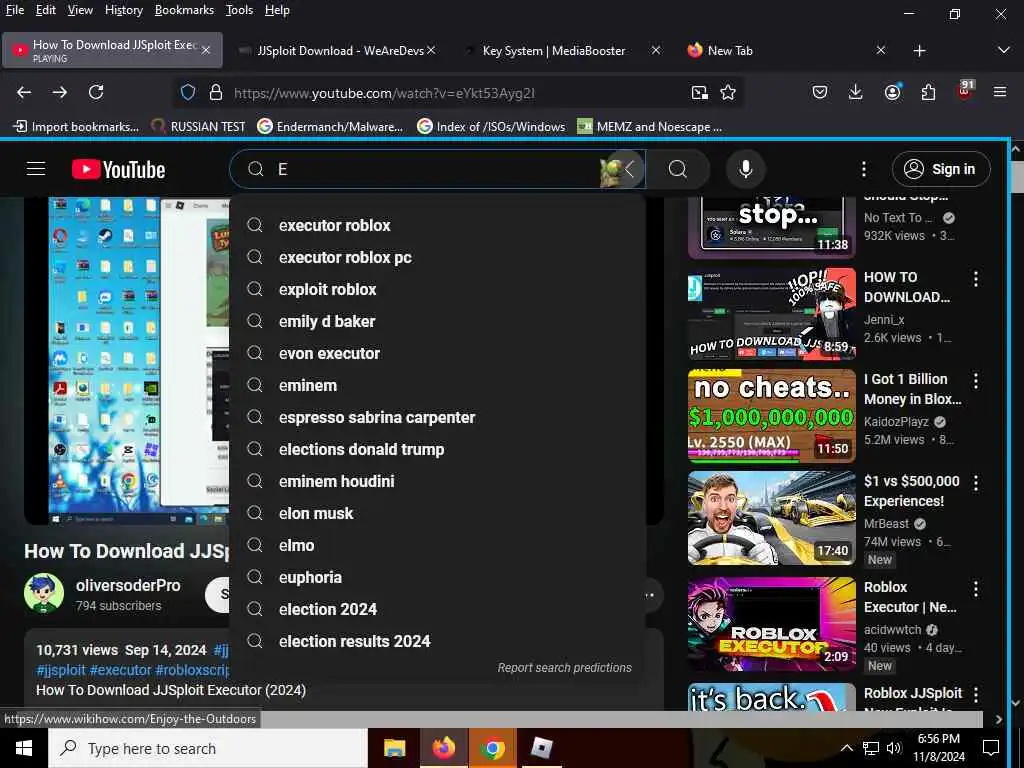Screen dimensions: 1024x768
Task: Go back with the browser back arrow
Action: point(24,93)
